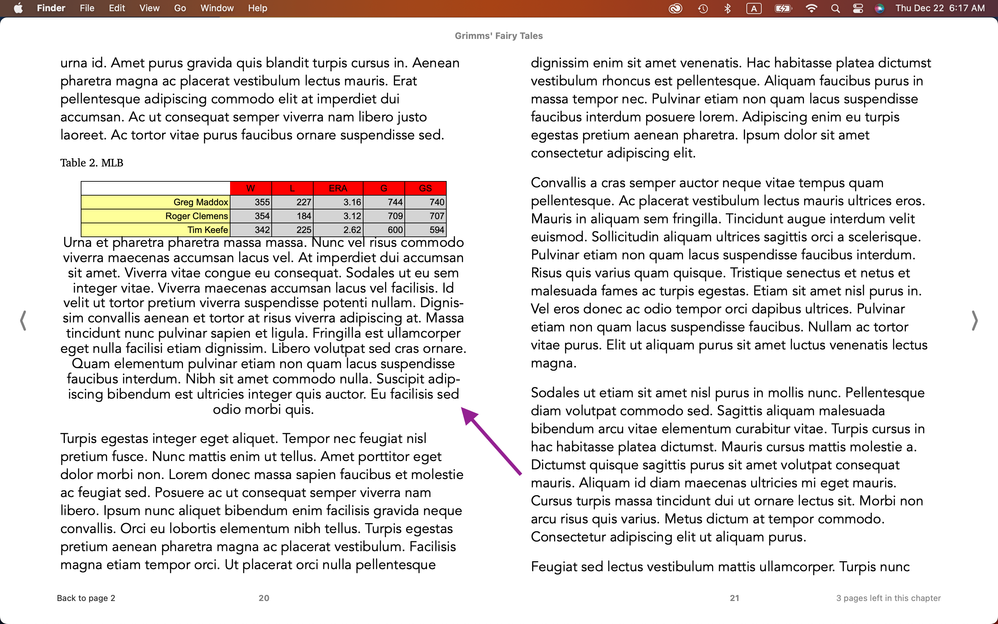Click the Creative Cloud menu bar icon

(675, 8)
